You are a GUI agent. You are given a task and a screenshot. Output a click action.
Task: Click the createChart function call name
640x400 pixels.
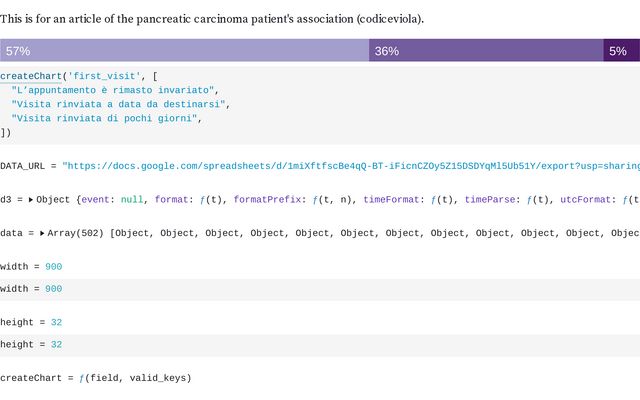30,76
